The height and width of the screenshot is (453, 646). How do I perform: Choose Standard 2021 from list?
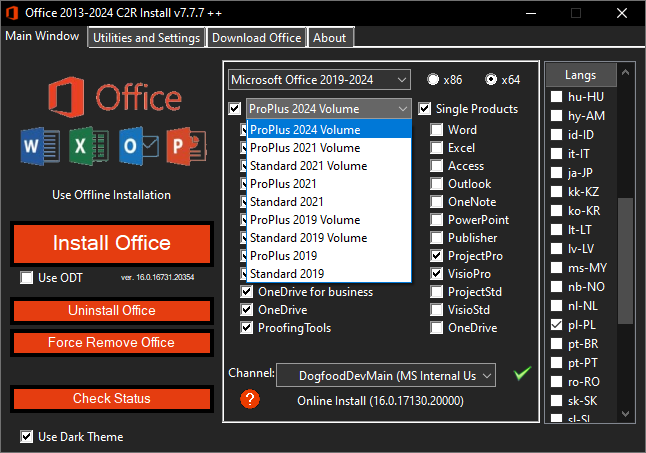(x=329, y=202)
